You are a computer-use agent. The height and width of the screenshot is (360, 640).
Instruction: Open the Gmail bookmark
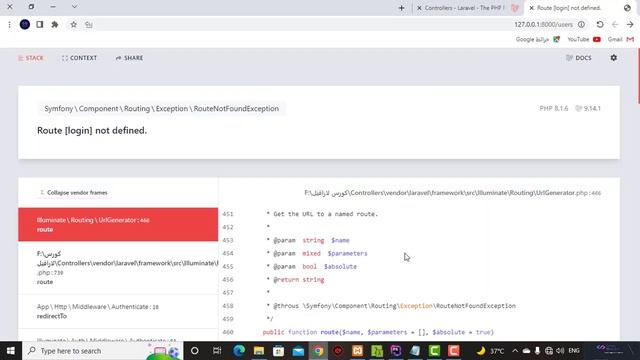pos(621,39)
